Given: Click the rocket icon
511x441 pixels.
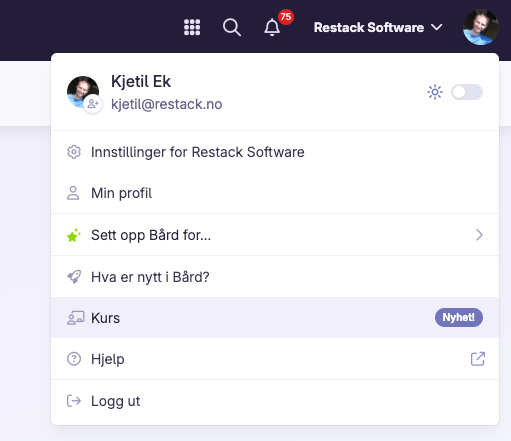Looking at the screenshot, I should 74,277.
